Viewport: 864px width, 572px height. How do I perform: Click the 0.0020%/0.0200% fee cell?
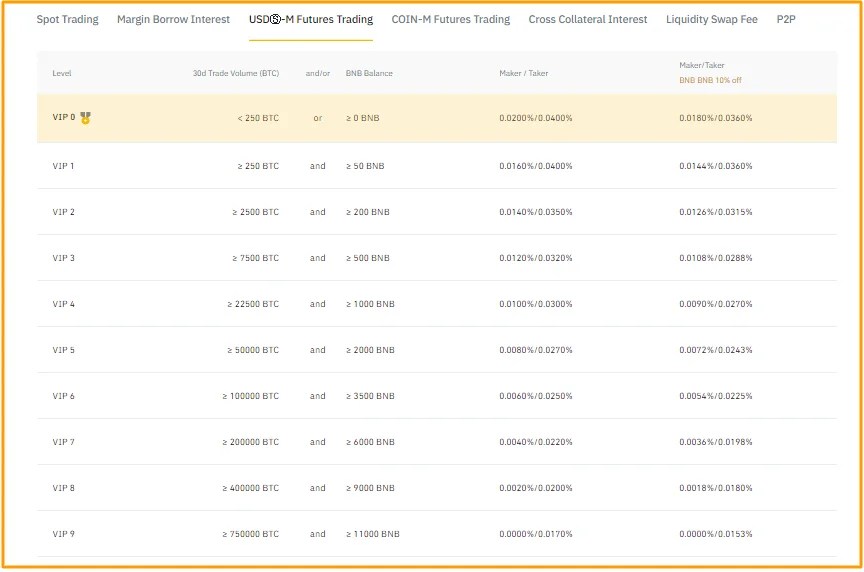[x=536, y=488]
